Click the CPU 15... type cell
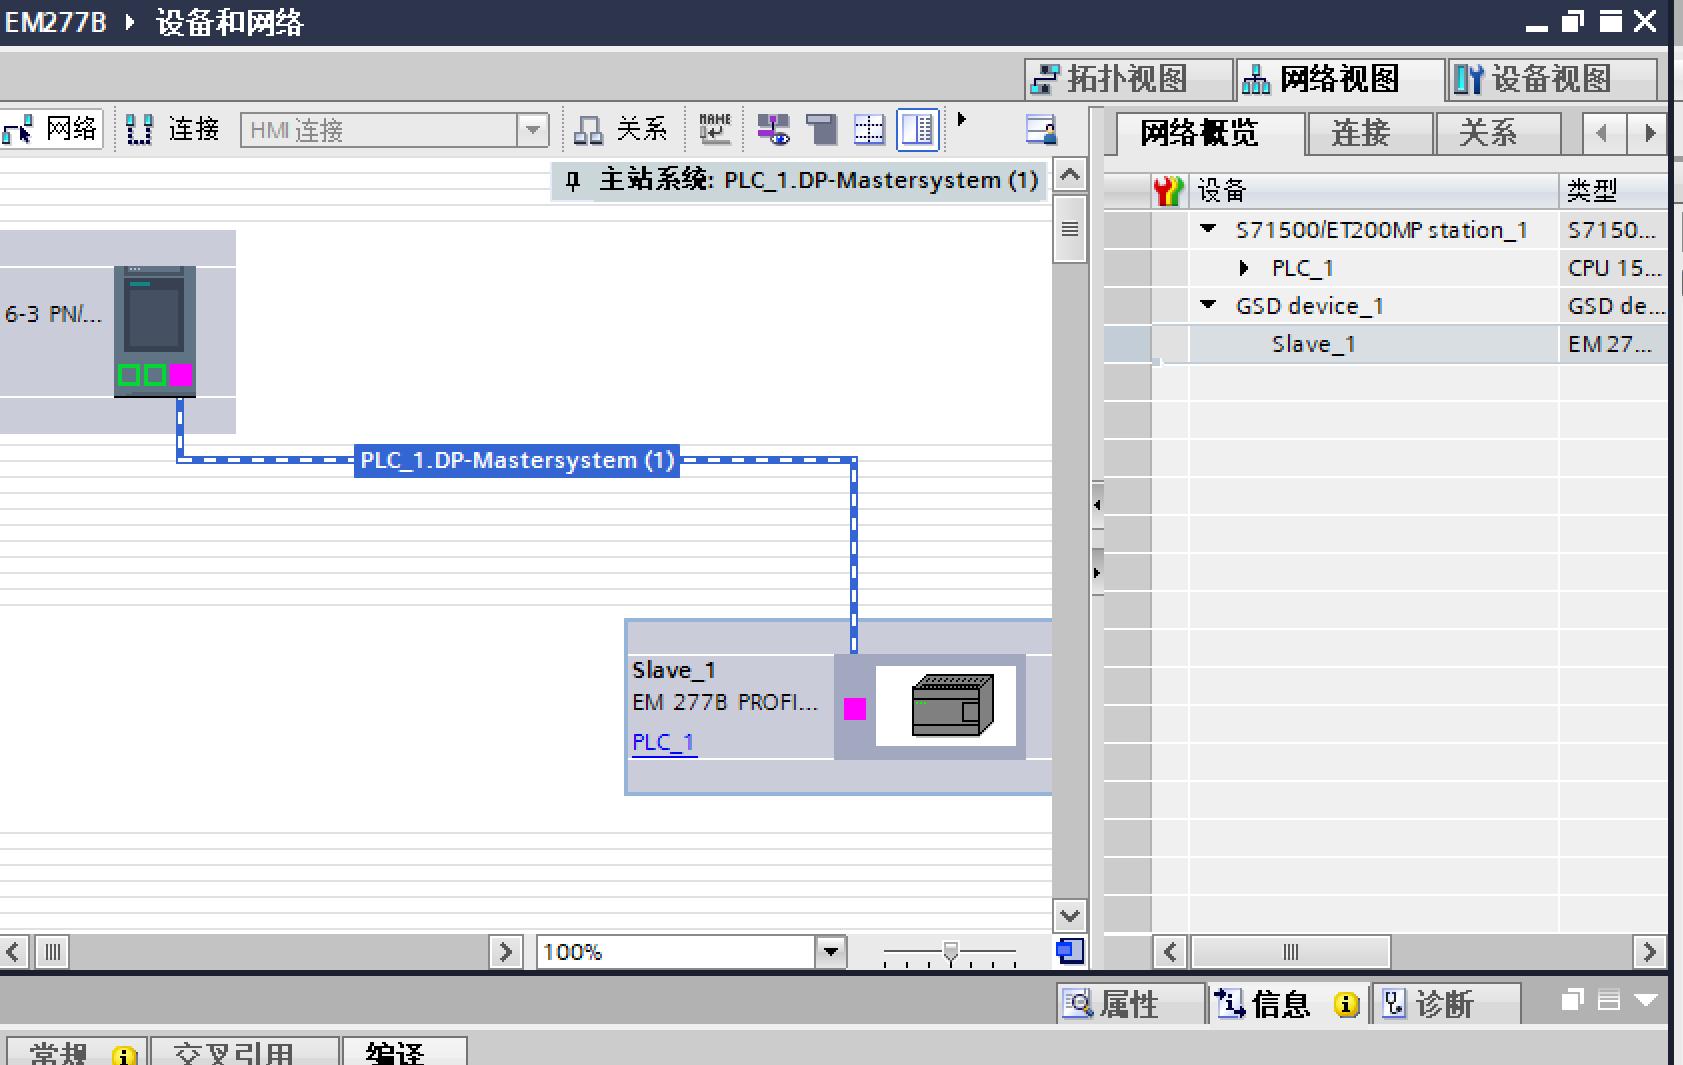 click(1613, 268)
